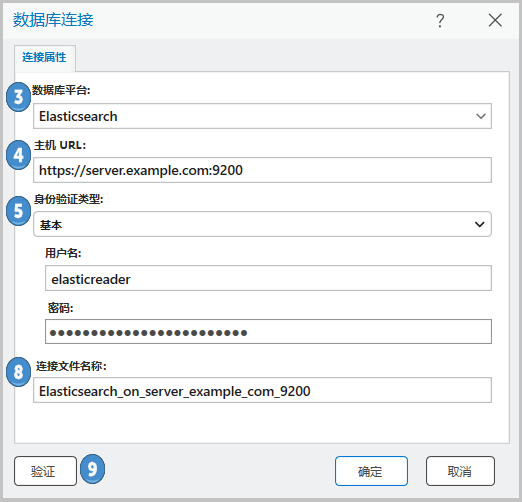The height and width of the screenshot is (502, 522).
Task: Click the 密码 password field
Action: pyautogui.click(x=268, y=332)
